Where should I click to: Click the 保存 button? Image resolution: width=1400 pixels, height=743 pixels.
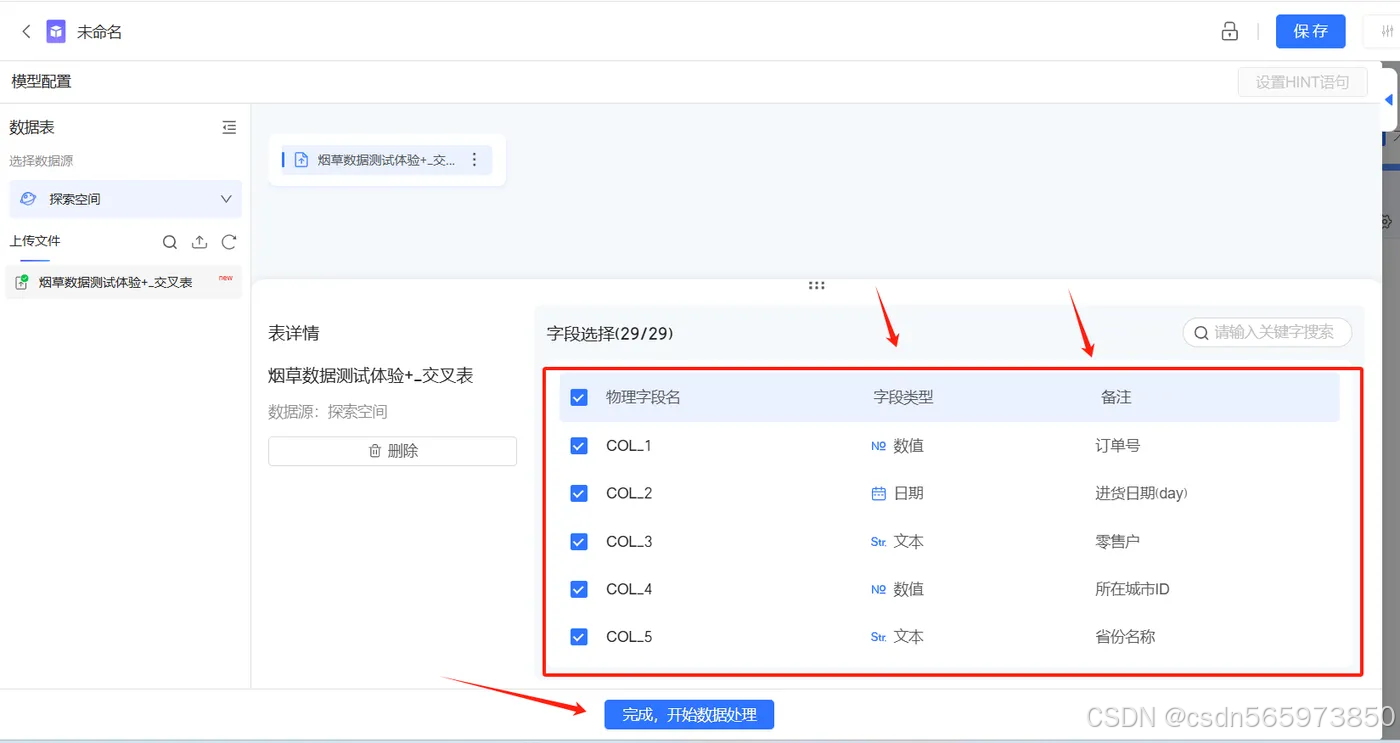(1311, 31)
